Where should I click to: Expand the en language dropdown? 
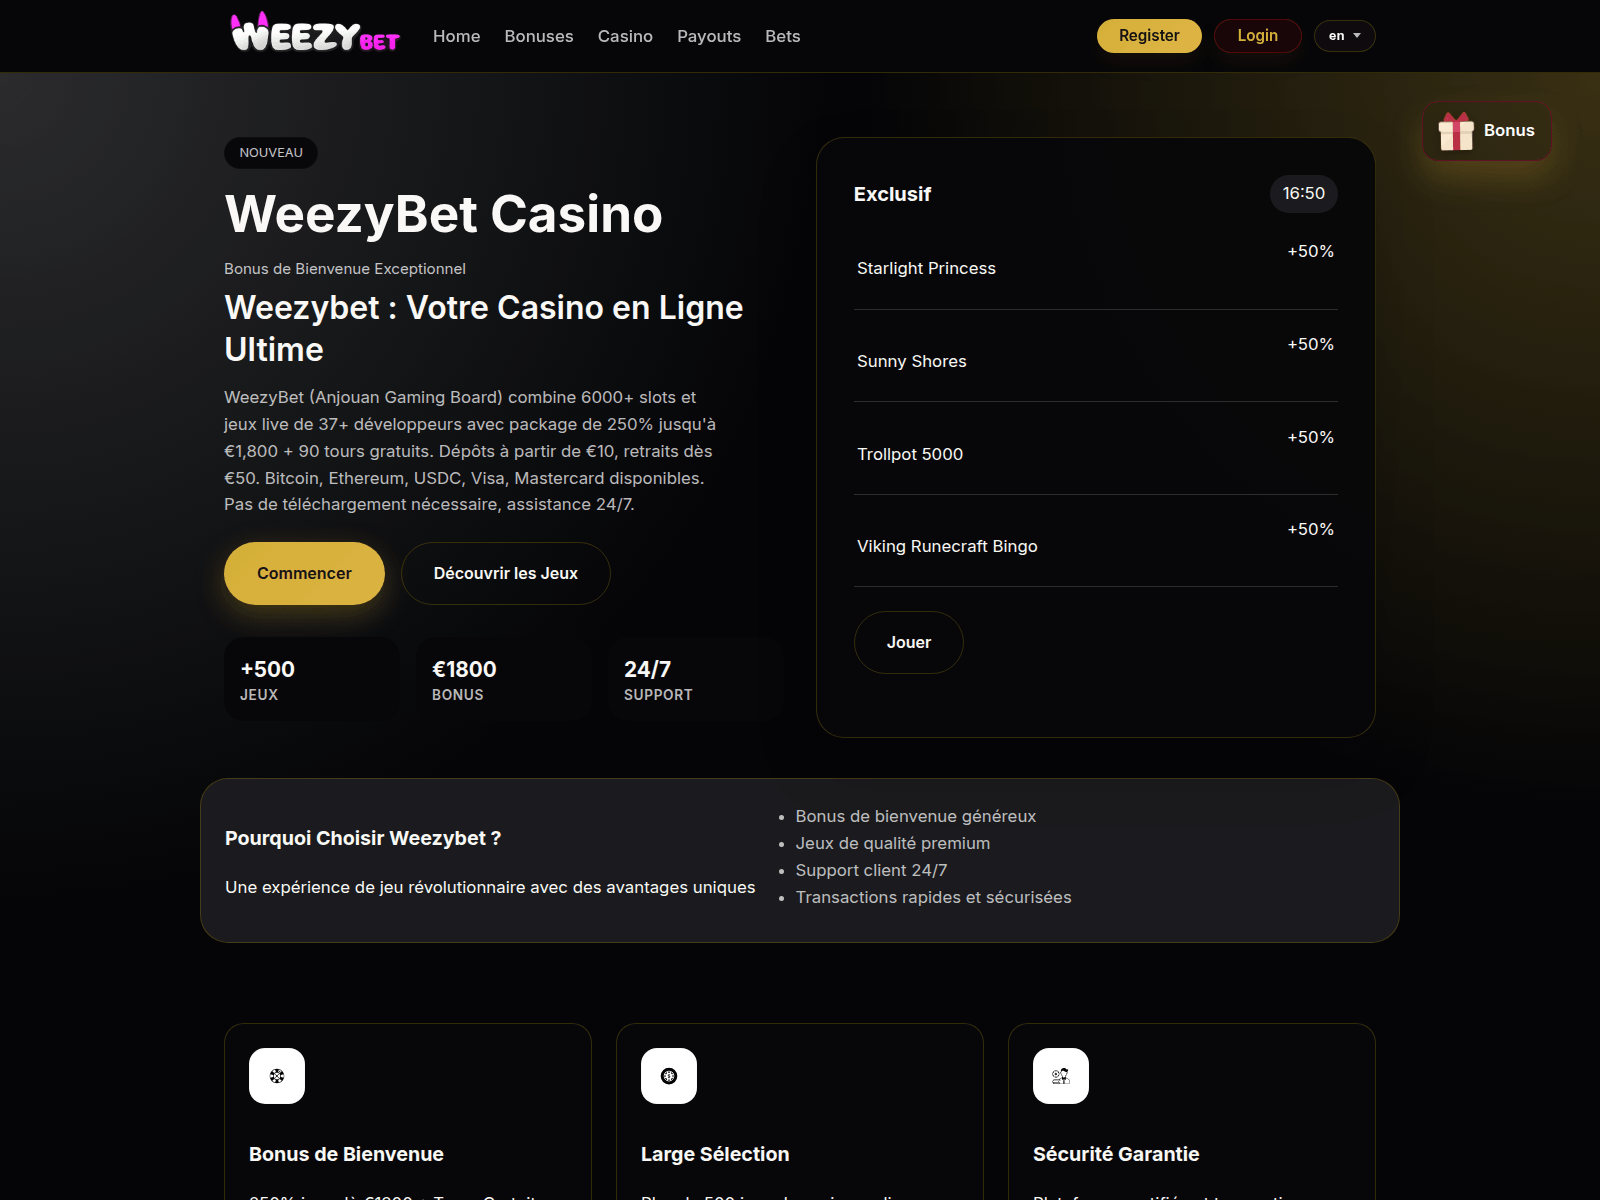(1344, 36)
